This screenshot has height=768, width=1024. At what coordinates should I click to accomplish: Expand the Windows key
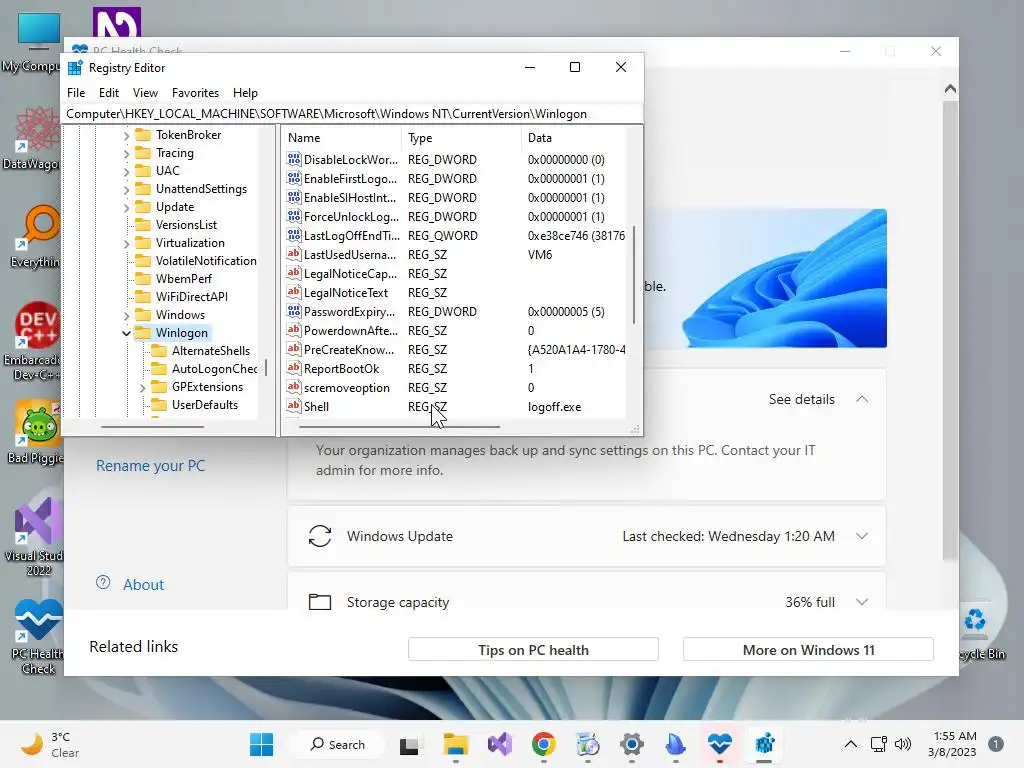click(126, 315)
